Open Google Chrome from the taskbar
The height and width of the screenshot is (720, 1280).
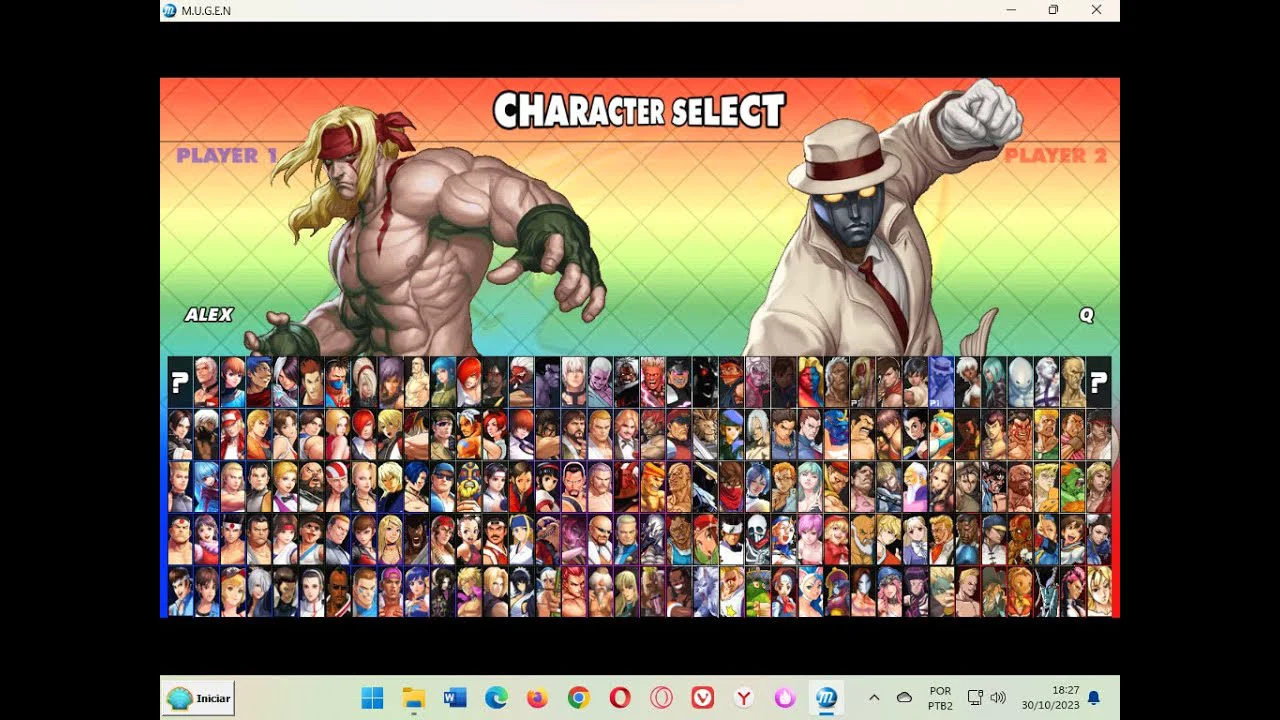578,698
